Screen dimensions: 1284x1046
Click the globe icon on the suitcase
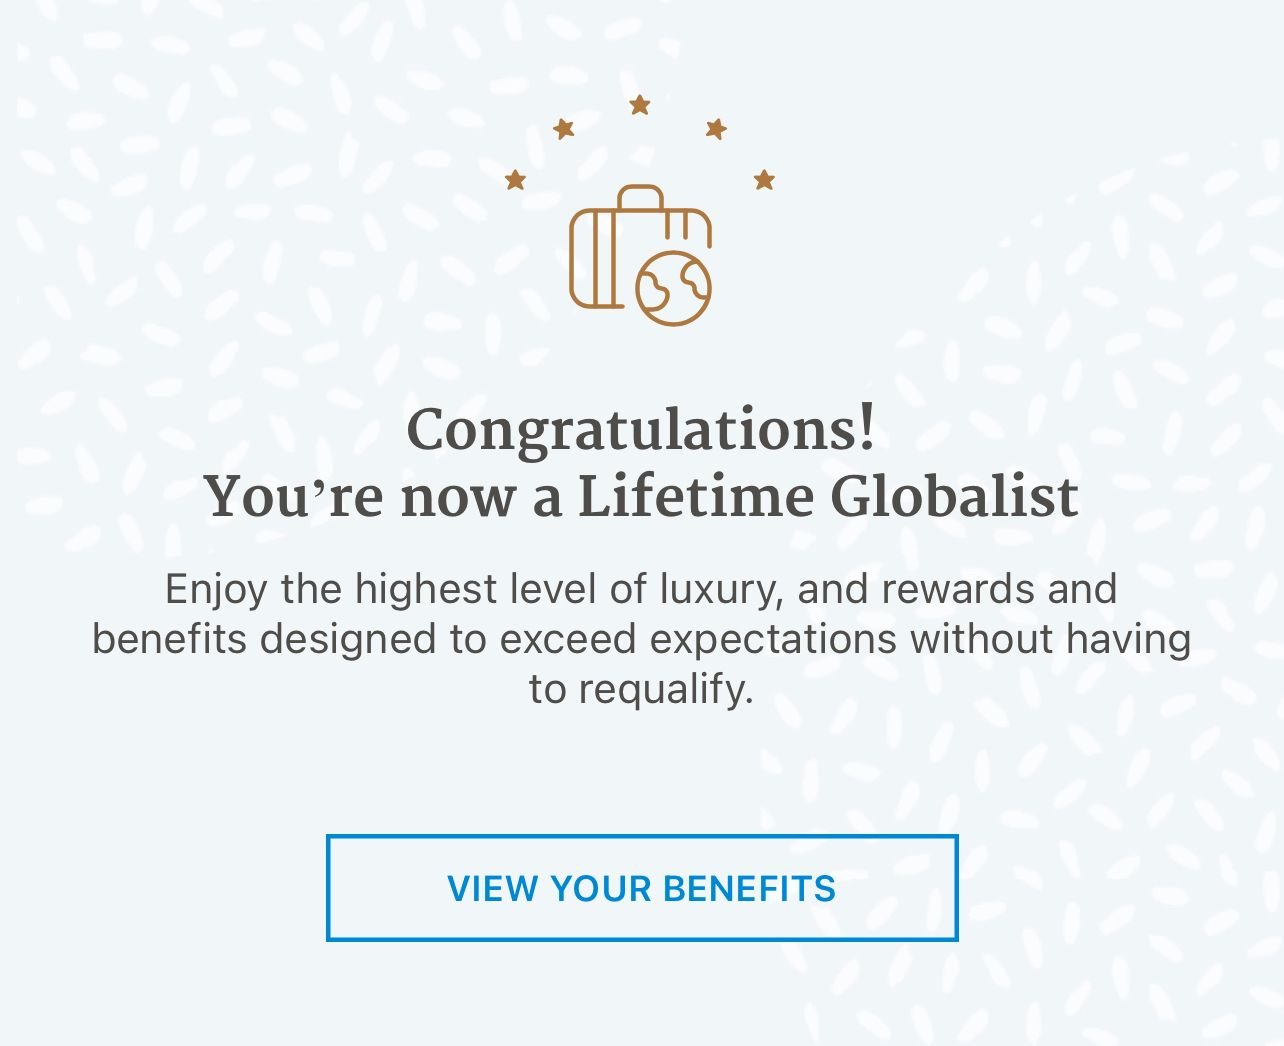tap(673, 288)
